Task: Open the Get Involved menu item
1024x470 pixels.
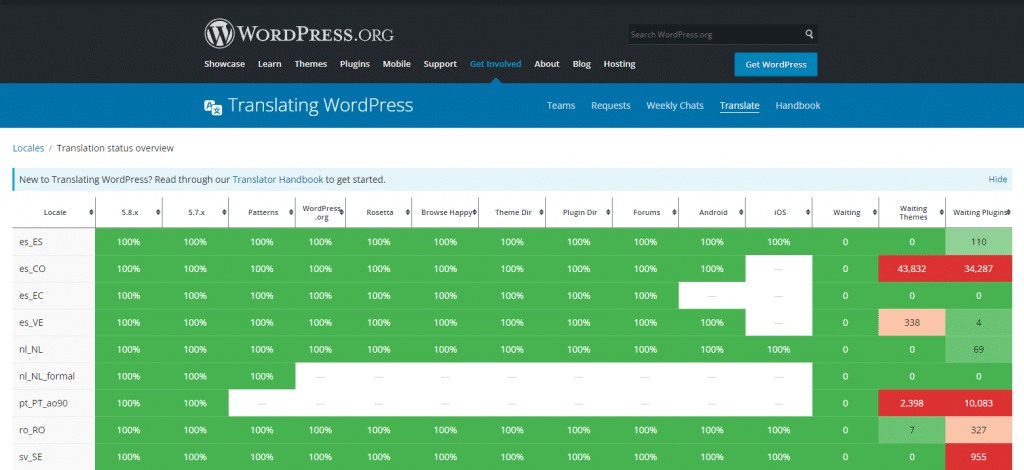Action: coord(496,64)
